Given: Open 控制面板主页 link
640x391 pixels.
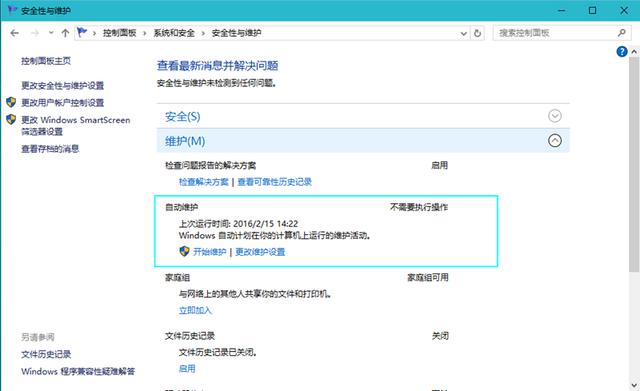Looking at the screenshot, I should [x=46, y=61].
